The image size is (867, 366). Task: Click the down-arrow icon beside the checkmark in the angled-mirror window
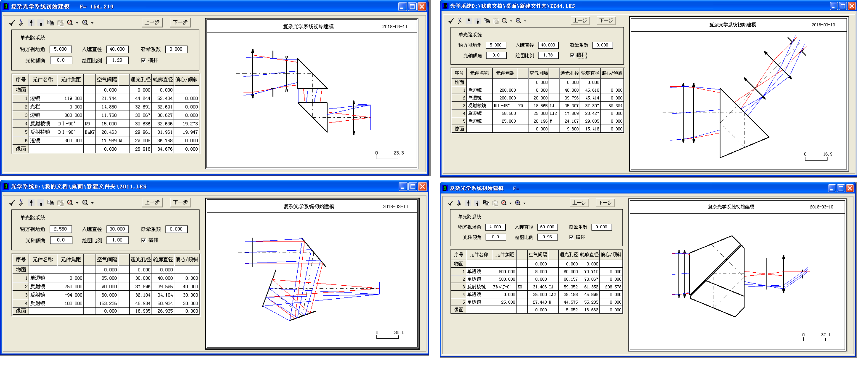point(21,202)
